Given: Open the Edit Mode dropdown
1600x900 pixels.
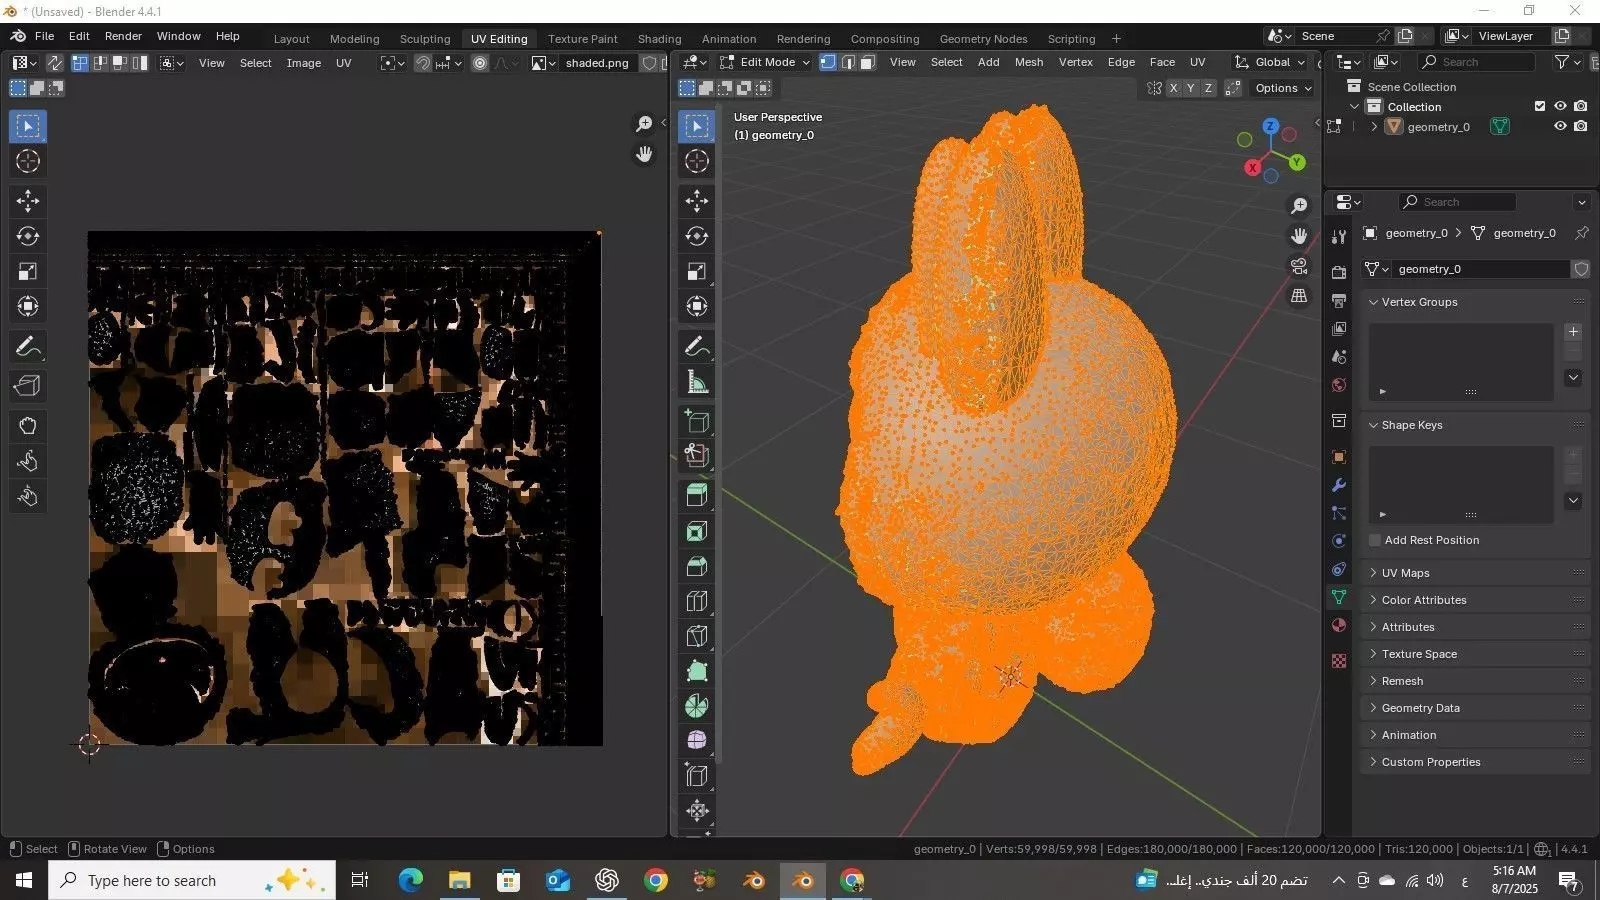Looking at the screenshot, I should [x=765, y=62].
